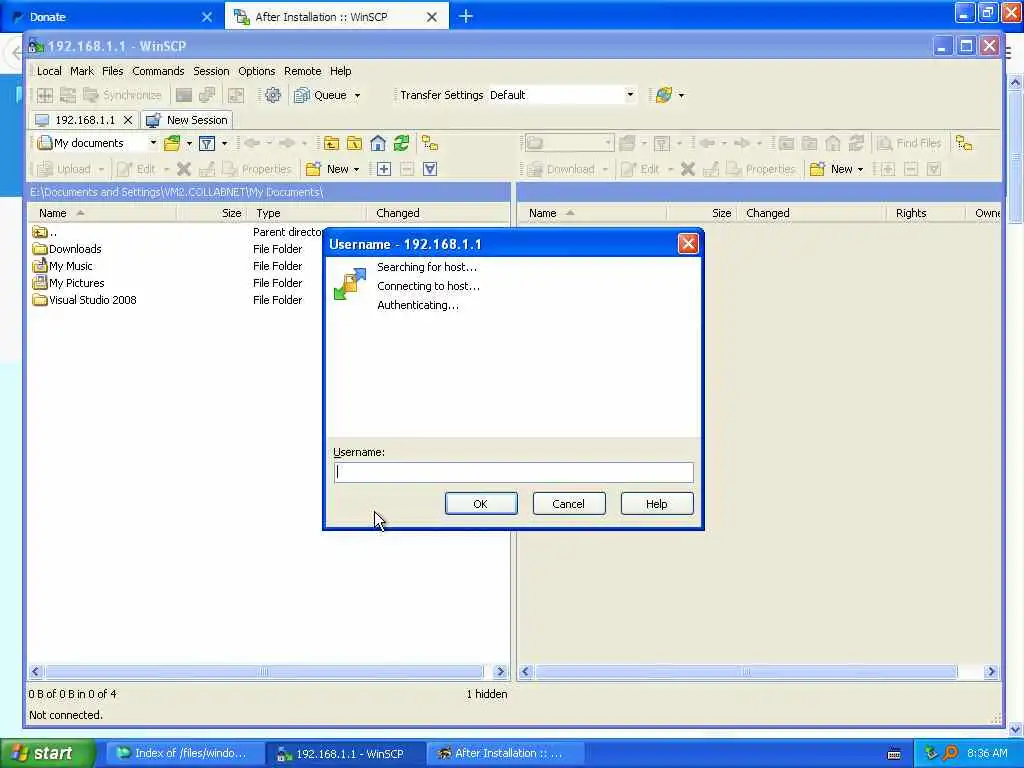Sort the remote panel by Rights column

click(925, 213)
